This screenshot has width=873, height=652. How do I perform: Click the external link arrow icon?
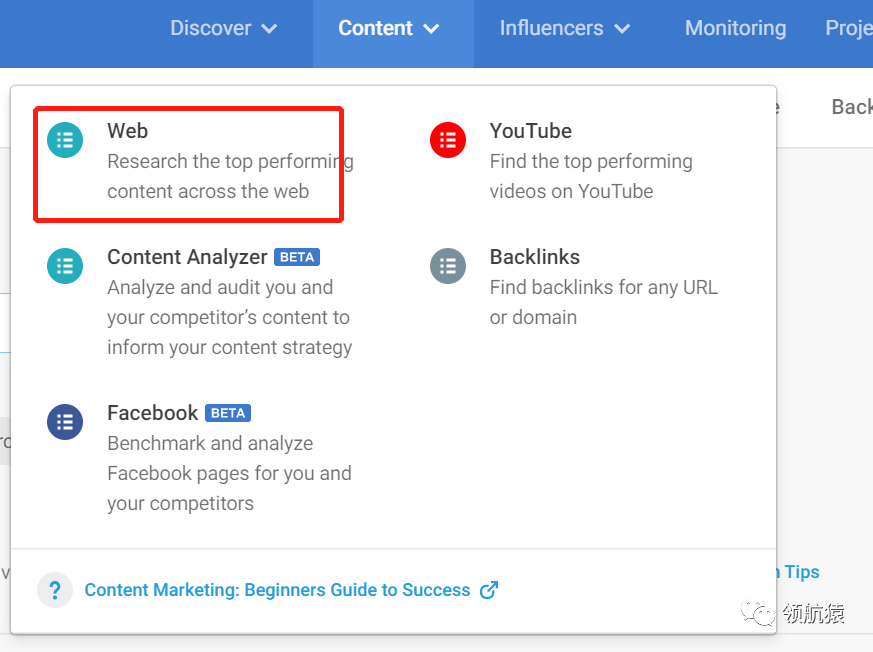pos(489,590)
